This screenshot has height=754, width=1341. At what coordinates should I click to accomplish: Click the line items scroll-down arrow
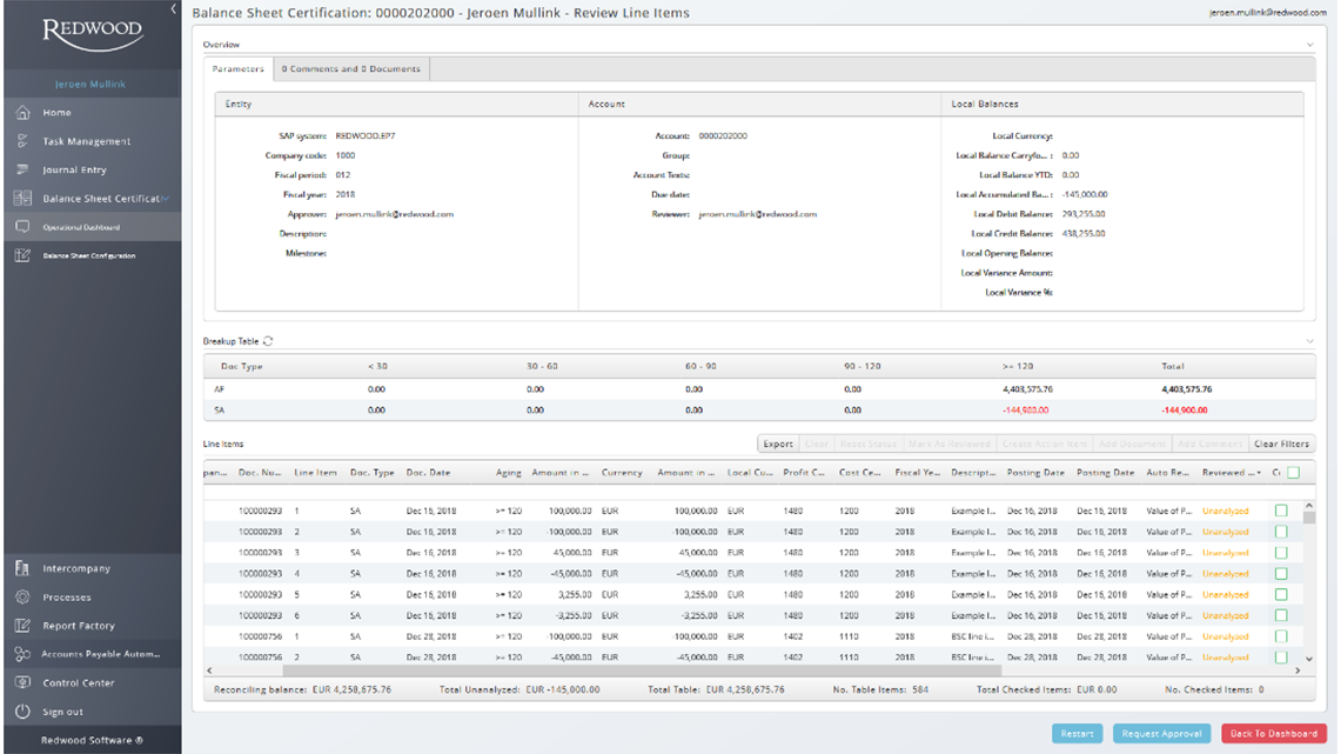(1309, 658)
